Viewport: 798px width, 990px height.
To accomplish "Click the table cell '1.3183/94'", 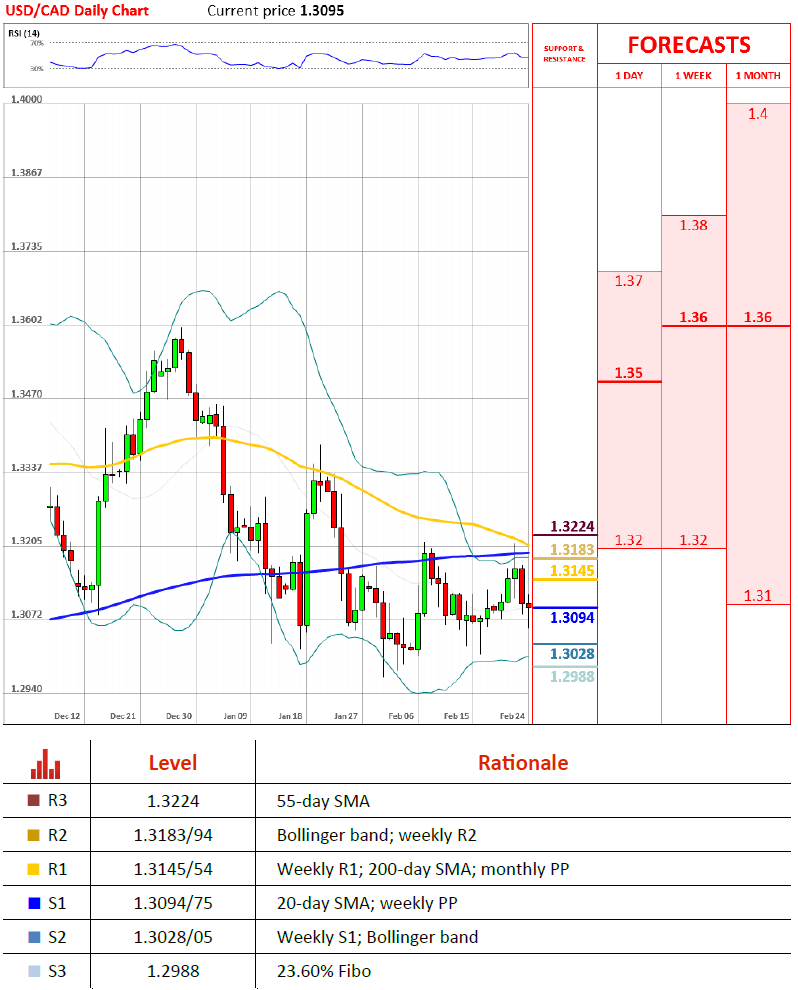I will click(173, 835).
